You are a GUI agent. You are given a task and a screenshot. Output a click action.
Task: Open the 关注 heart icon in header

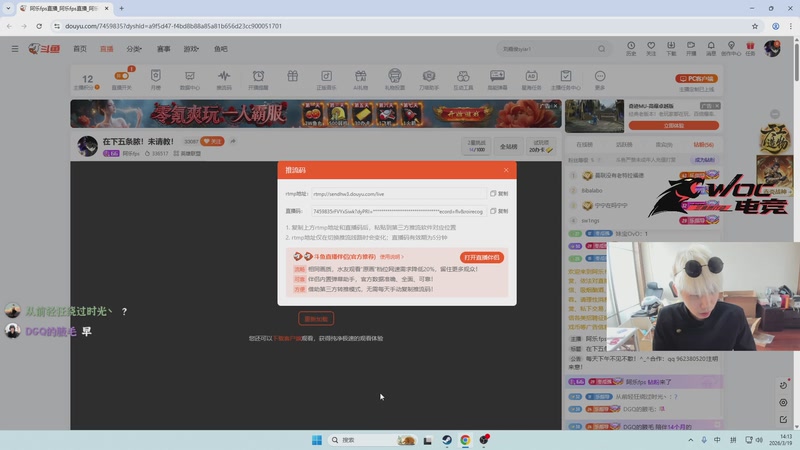651,48
